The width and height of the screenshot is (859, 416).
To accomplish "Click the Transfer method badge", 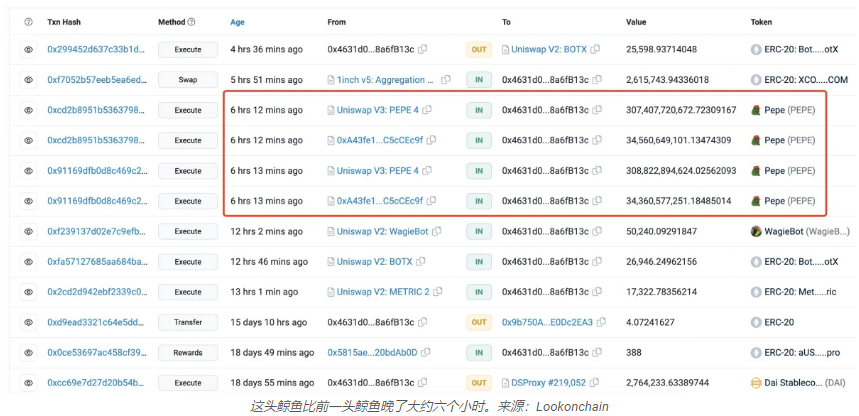I will 188,322.
